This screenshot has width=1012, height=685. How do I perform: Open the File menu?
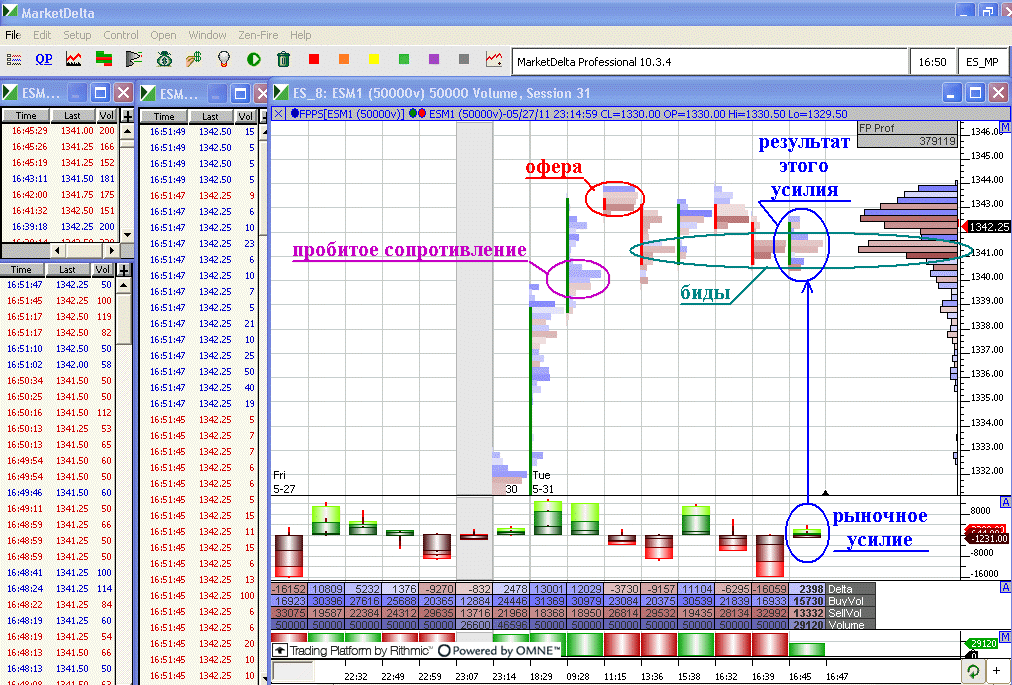[x=13, y=35]
